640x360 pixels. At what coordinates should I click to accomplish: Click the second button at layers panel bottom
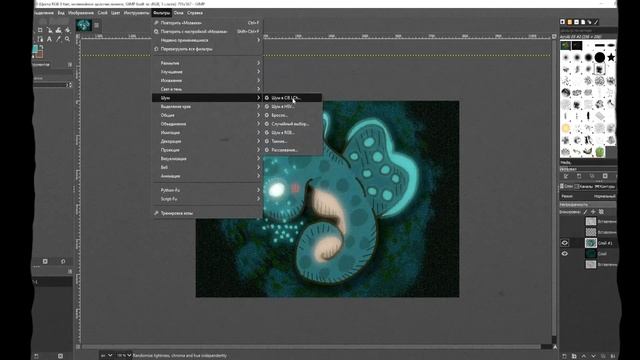point(574,356)
